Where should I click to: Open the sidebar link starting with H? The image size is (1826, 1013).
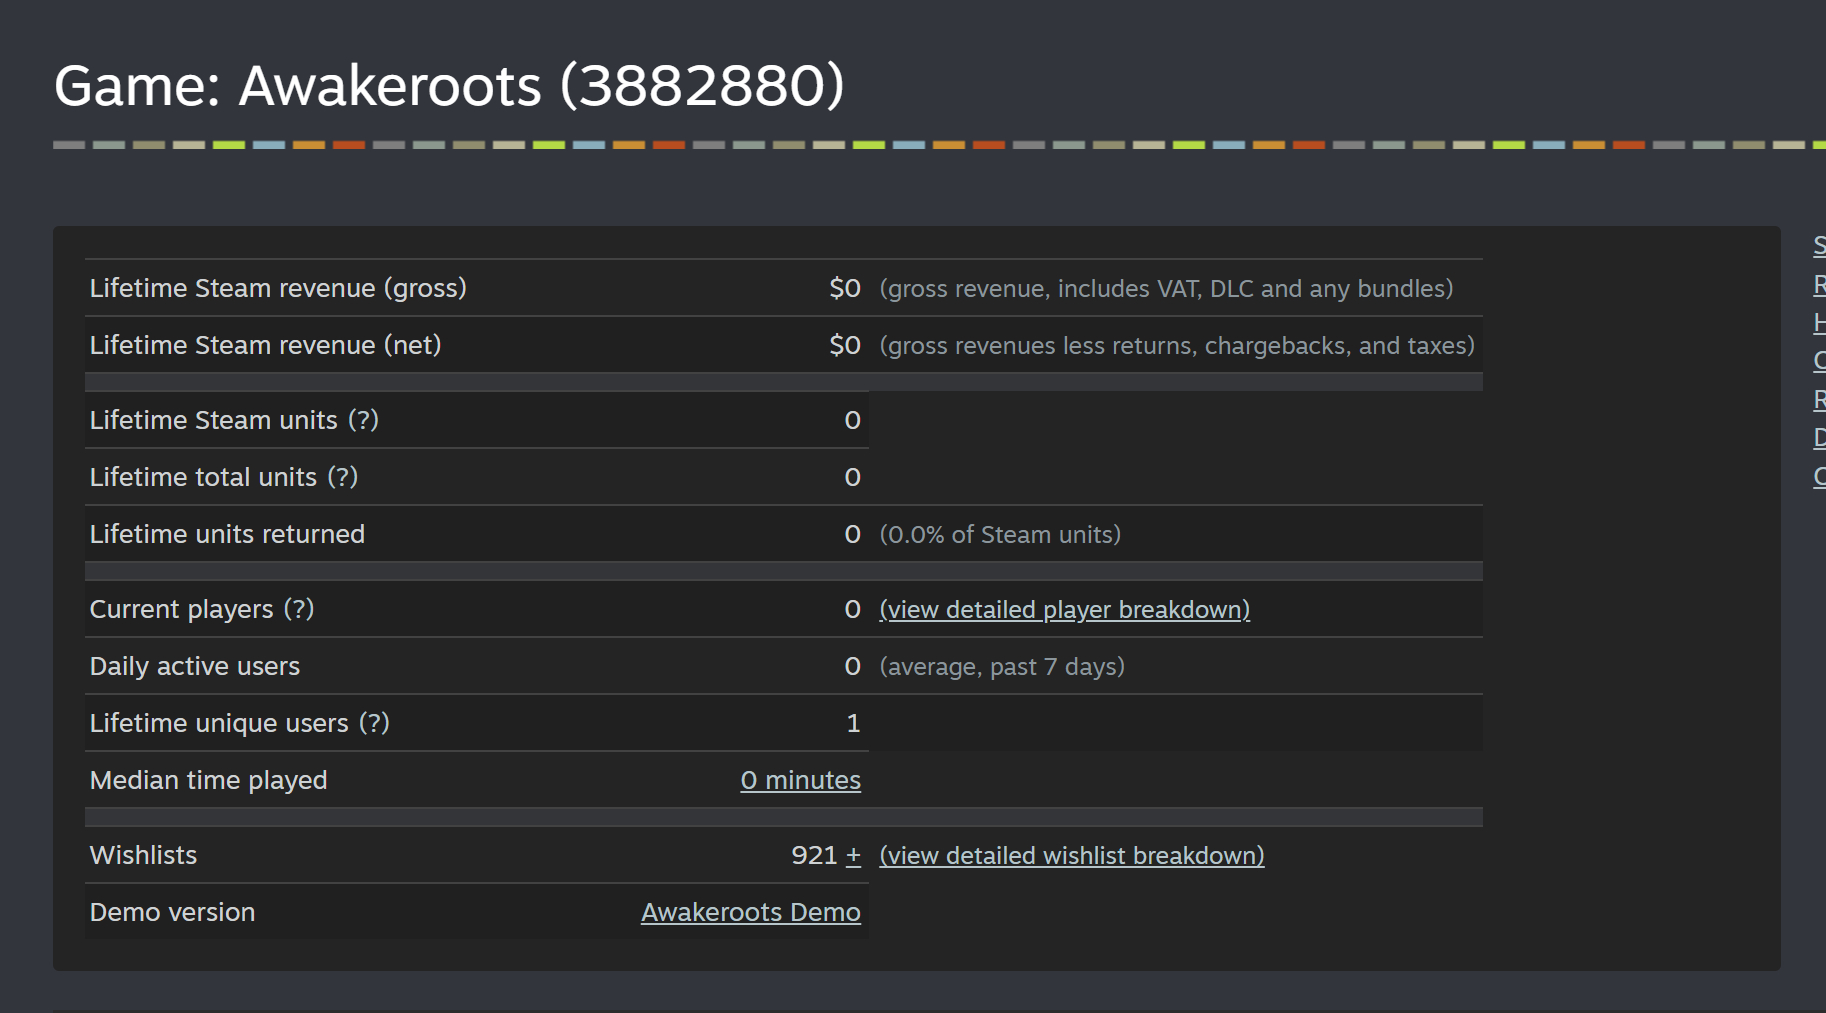point(1819,323)
